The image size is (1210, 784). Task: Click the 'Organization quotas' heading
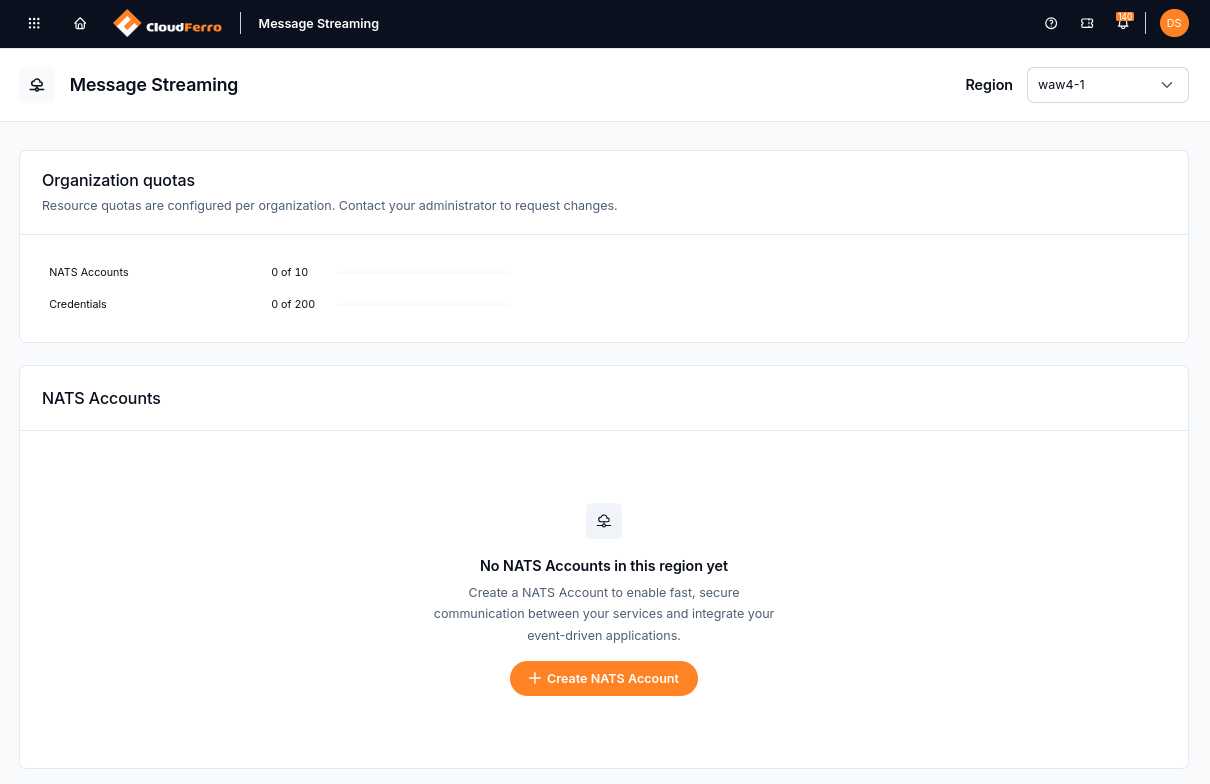(118, 181)
